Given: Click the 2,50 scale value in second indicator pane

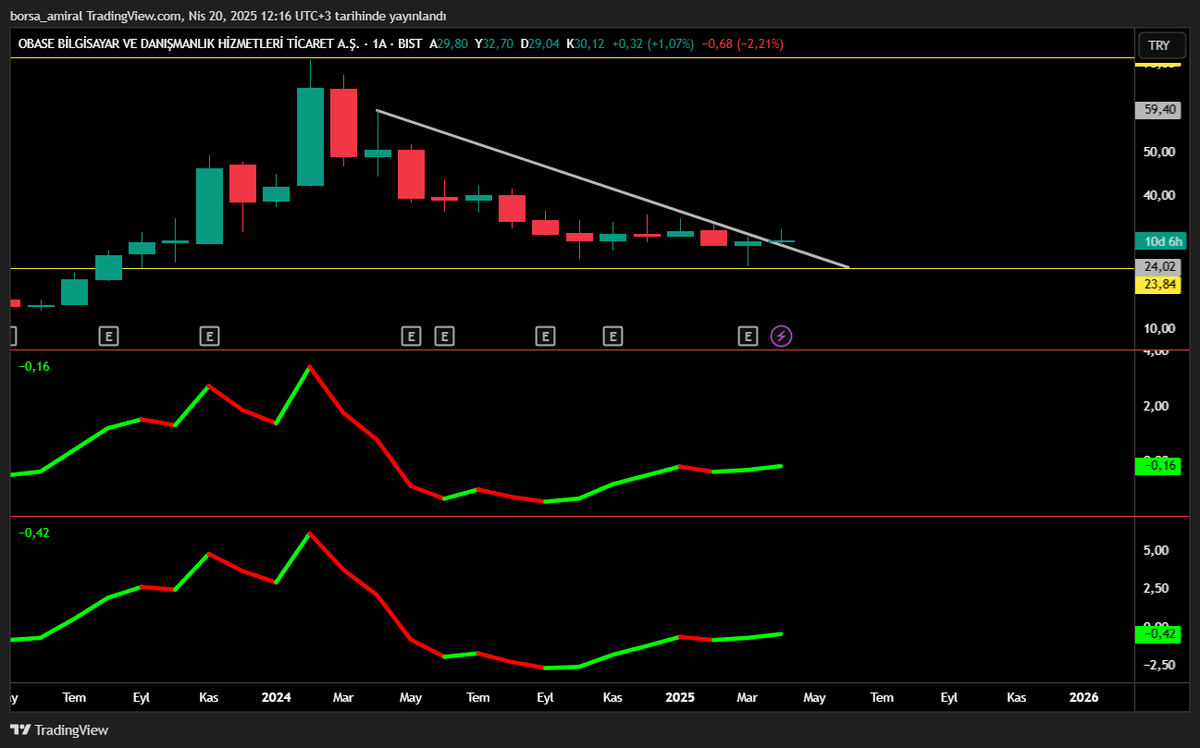Looking at the screenshot, I should (x=1158, y=589).
